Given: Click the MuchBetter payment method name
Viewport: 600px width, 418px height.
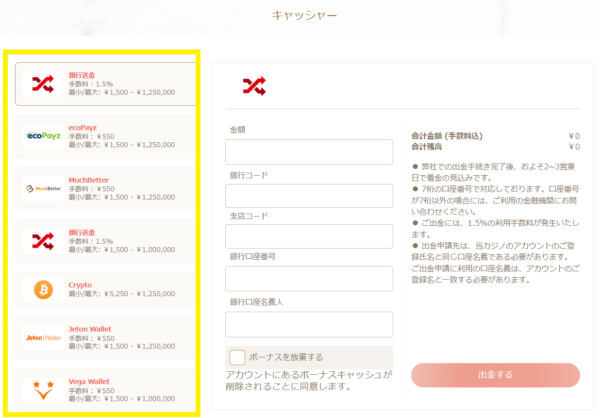Looking at the screenshot, I should [90, 178].
